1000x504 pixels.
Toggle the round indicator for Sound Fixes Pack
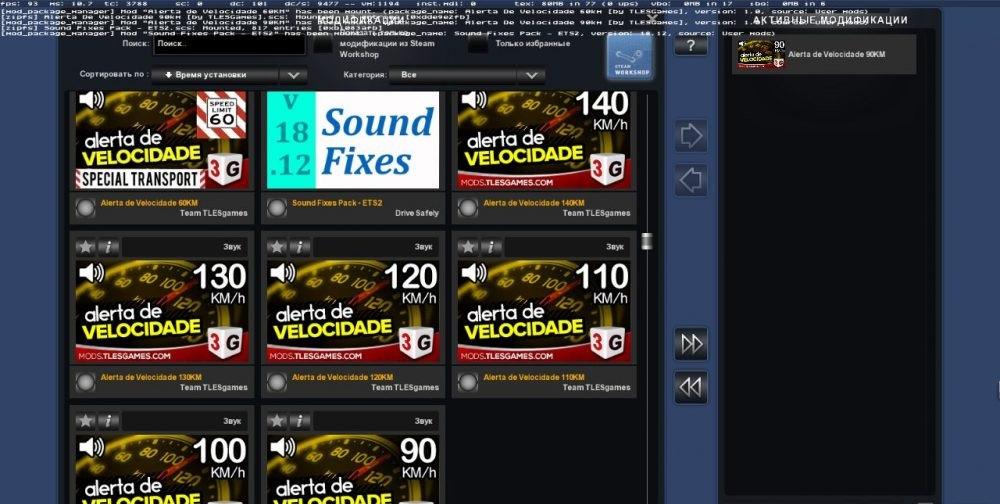pyautogui.click(x=277, y=208)
